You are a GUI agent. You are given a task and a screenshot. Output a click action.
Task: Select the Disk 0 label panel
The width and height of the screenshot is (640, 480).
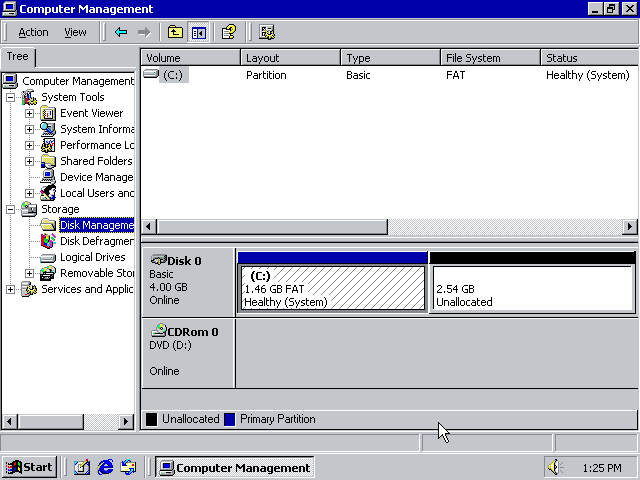[x=188, y=282]
